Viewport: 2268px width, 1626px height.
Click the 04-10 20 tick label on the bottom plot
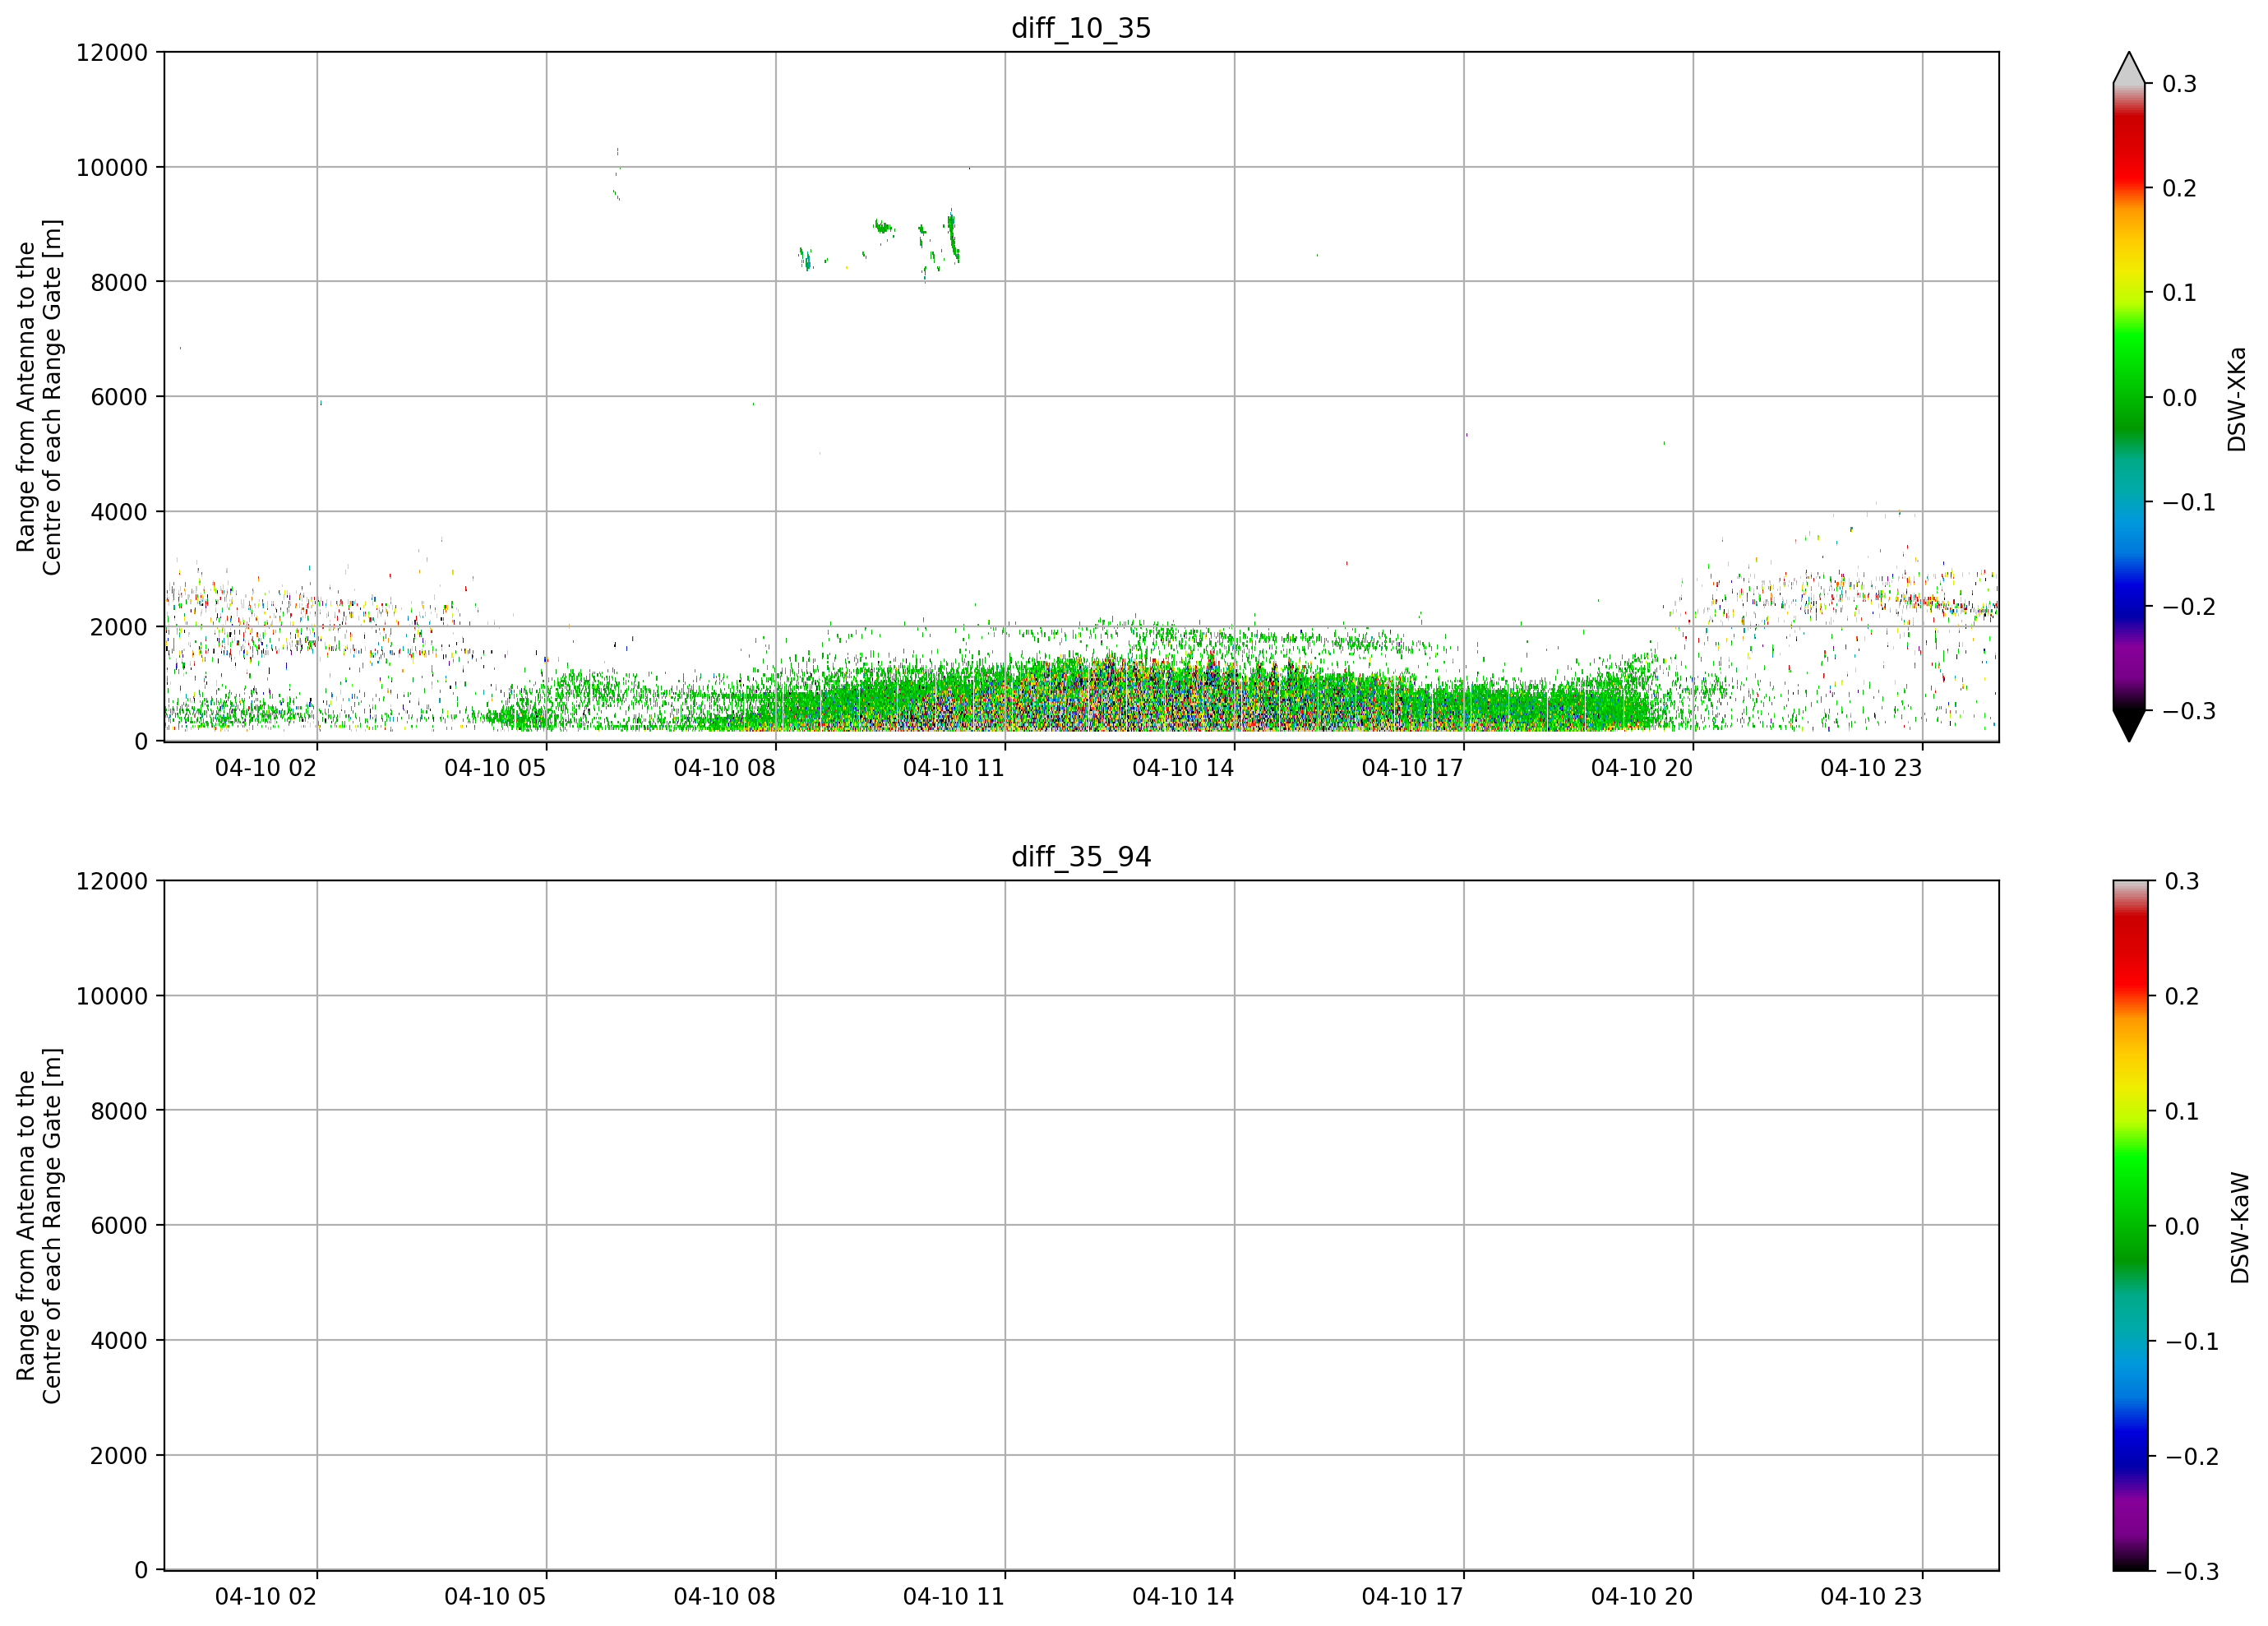pos(1642,1597)
